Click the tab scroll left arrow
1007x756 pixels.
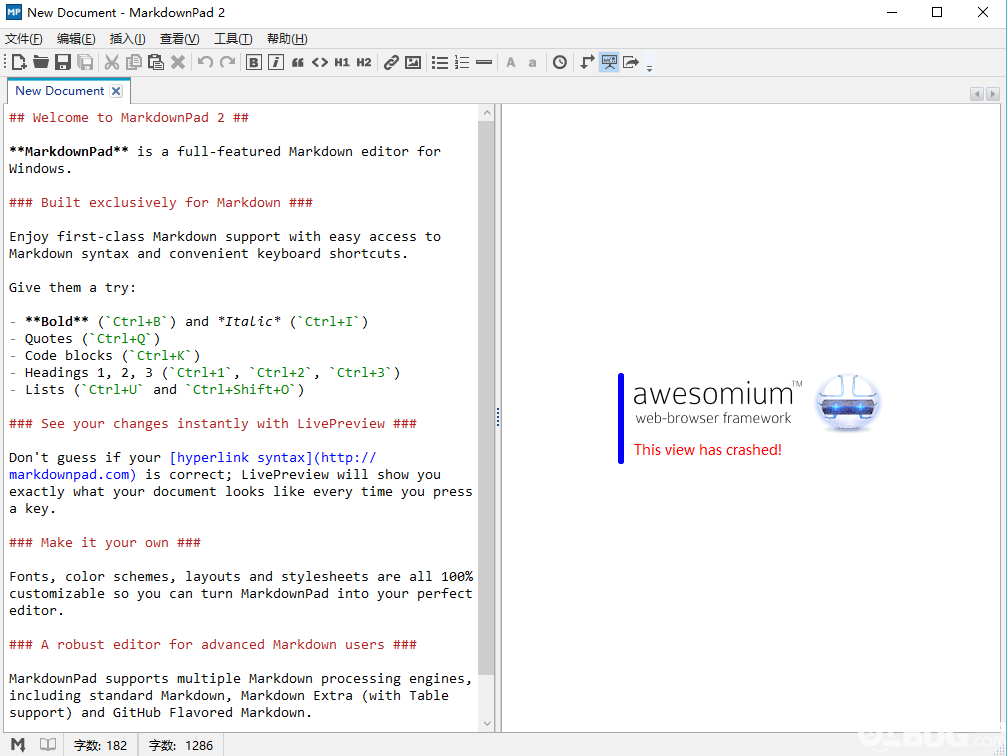click(977, 94)
